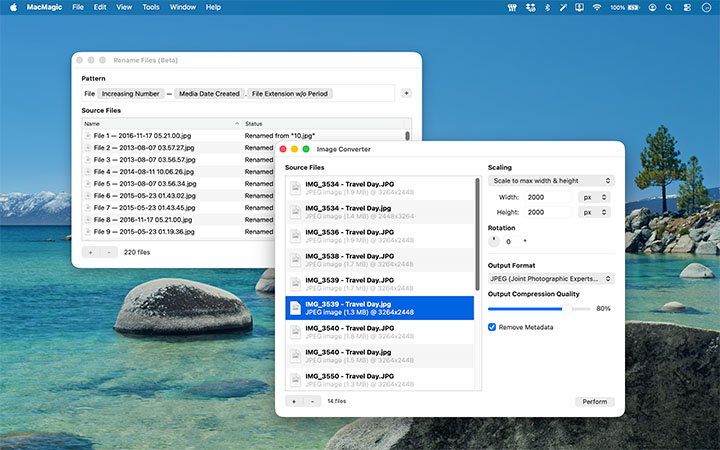Click the Height input field

pos(548,213)
